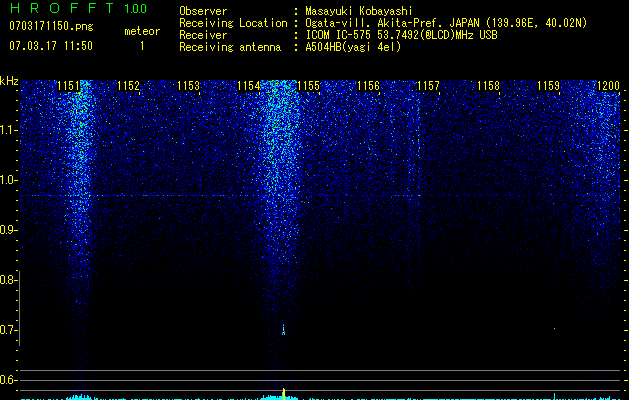Click the kHz axis unit label

pos(9,81)
